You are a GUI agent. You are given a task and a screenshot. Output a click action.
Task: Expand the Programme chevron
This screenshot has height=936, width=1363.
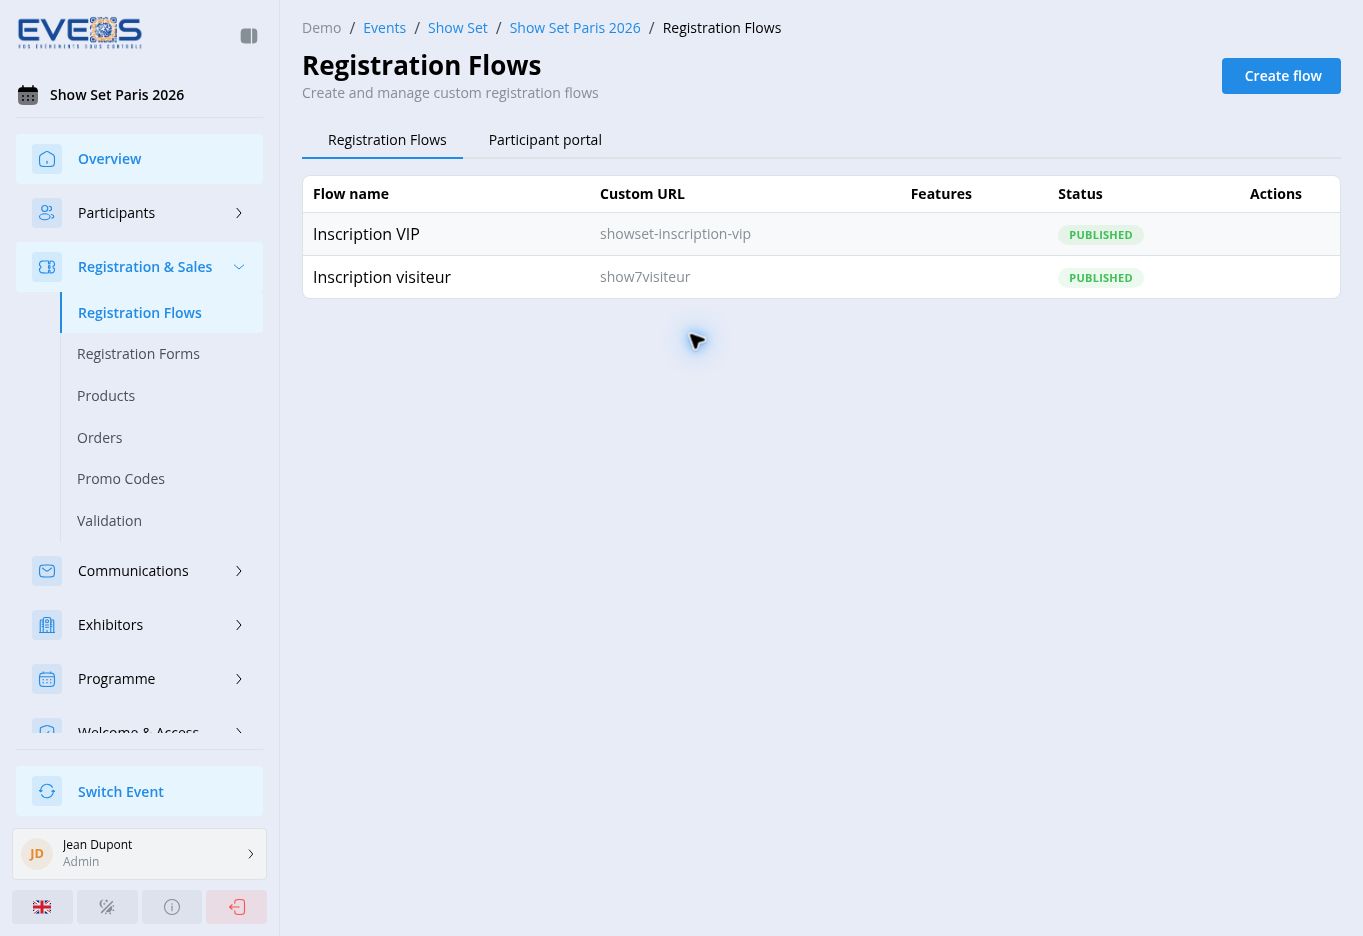coord(239,679)
